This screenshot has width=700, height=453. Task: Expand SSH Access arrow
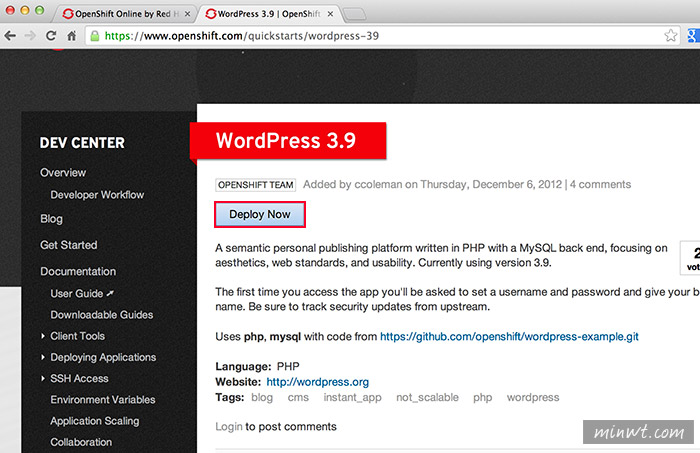click(x=43, y=378)
